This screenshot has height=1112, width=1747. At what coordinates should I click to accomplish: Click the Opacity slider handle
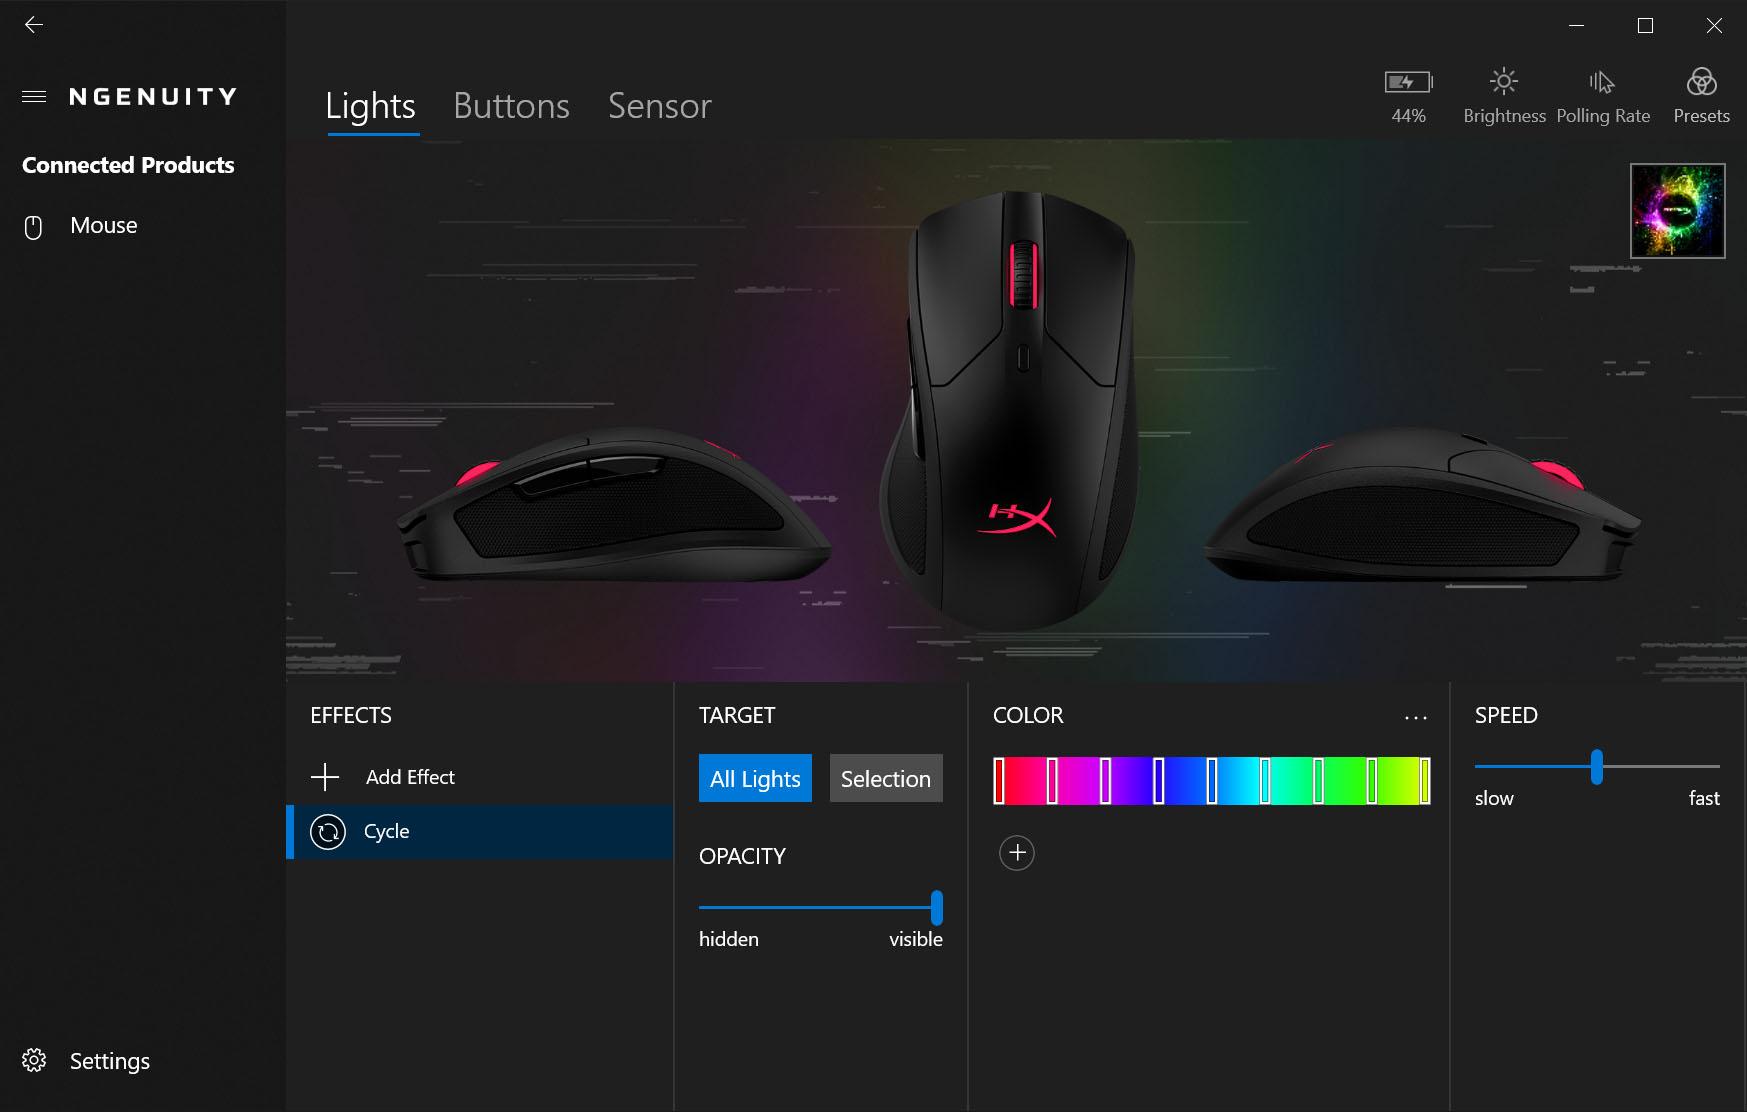click(x=937, y=908)
